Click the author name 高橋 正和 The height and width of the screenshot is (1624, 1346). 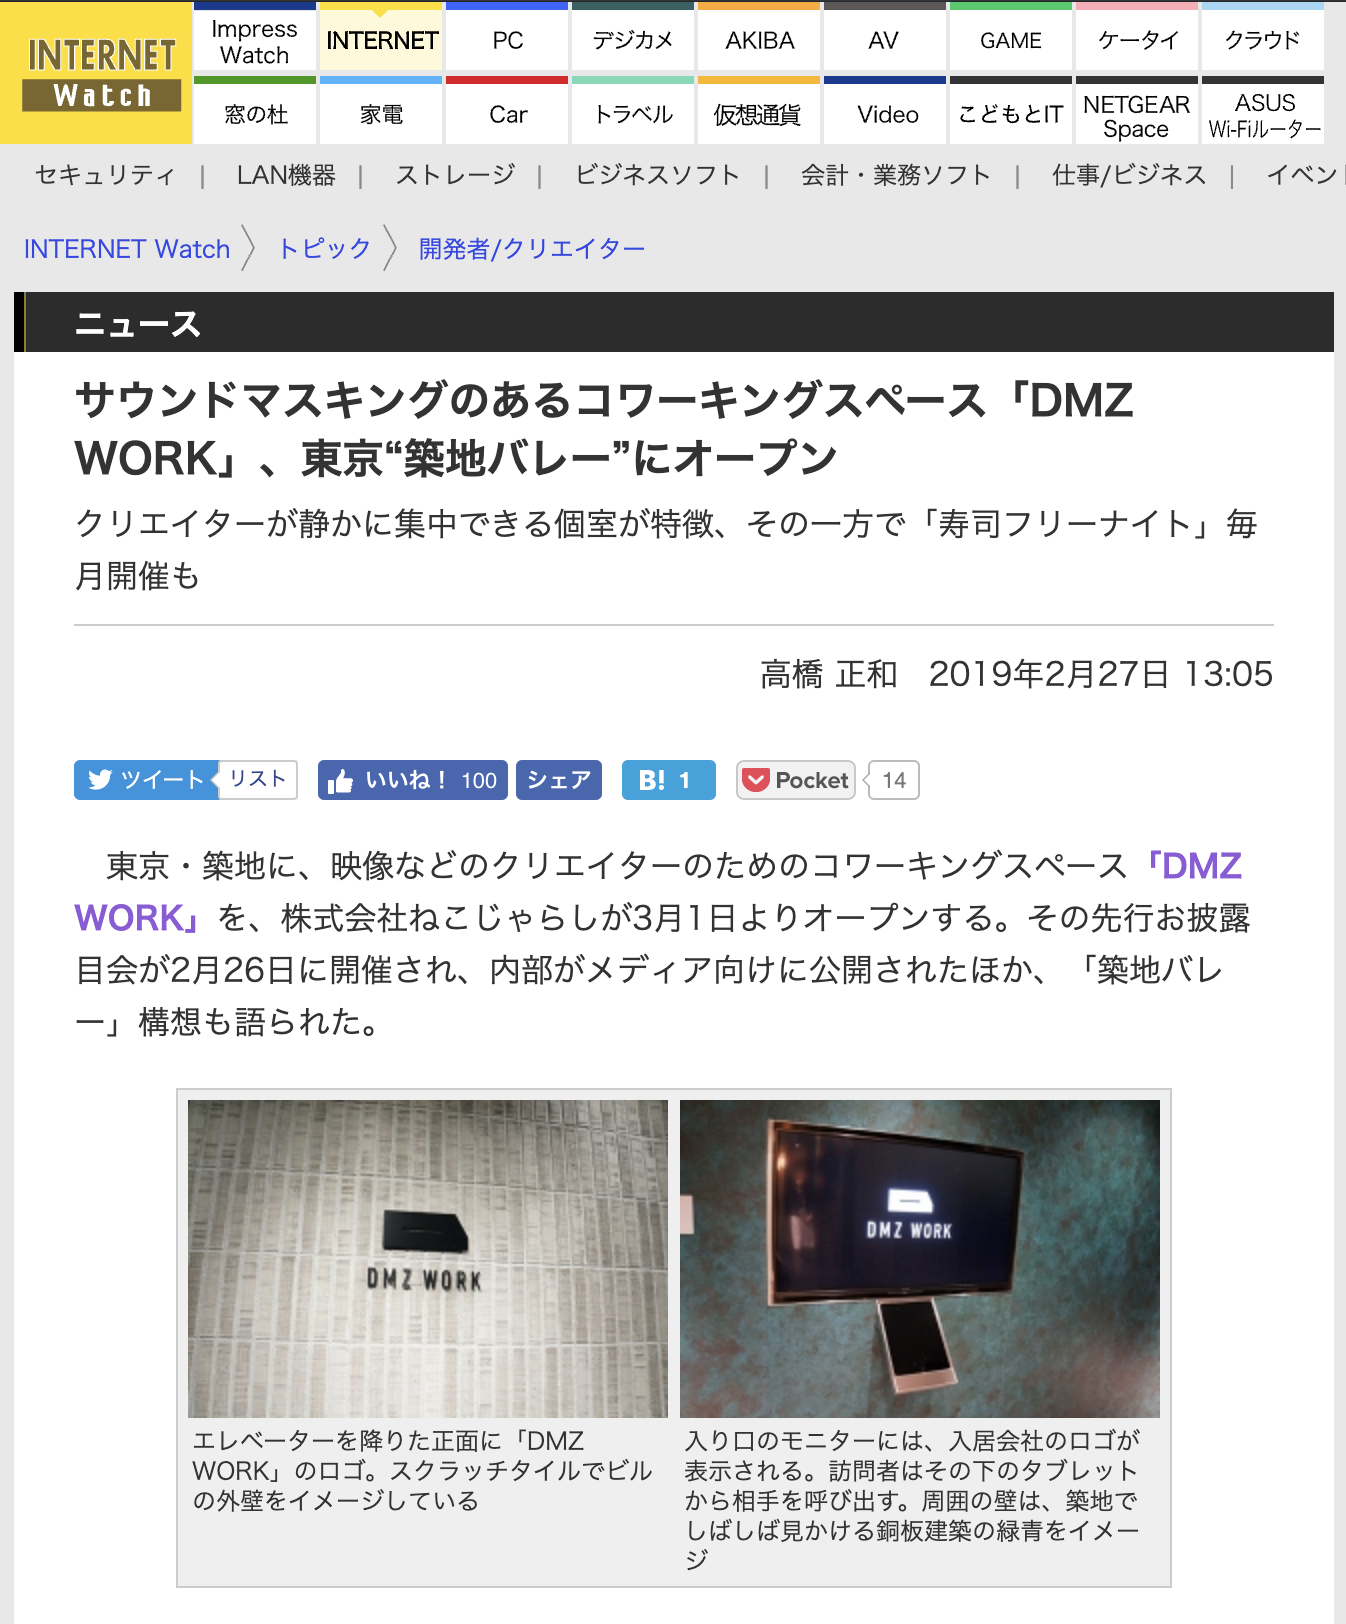pos(828,674)
